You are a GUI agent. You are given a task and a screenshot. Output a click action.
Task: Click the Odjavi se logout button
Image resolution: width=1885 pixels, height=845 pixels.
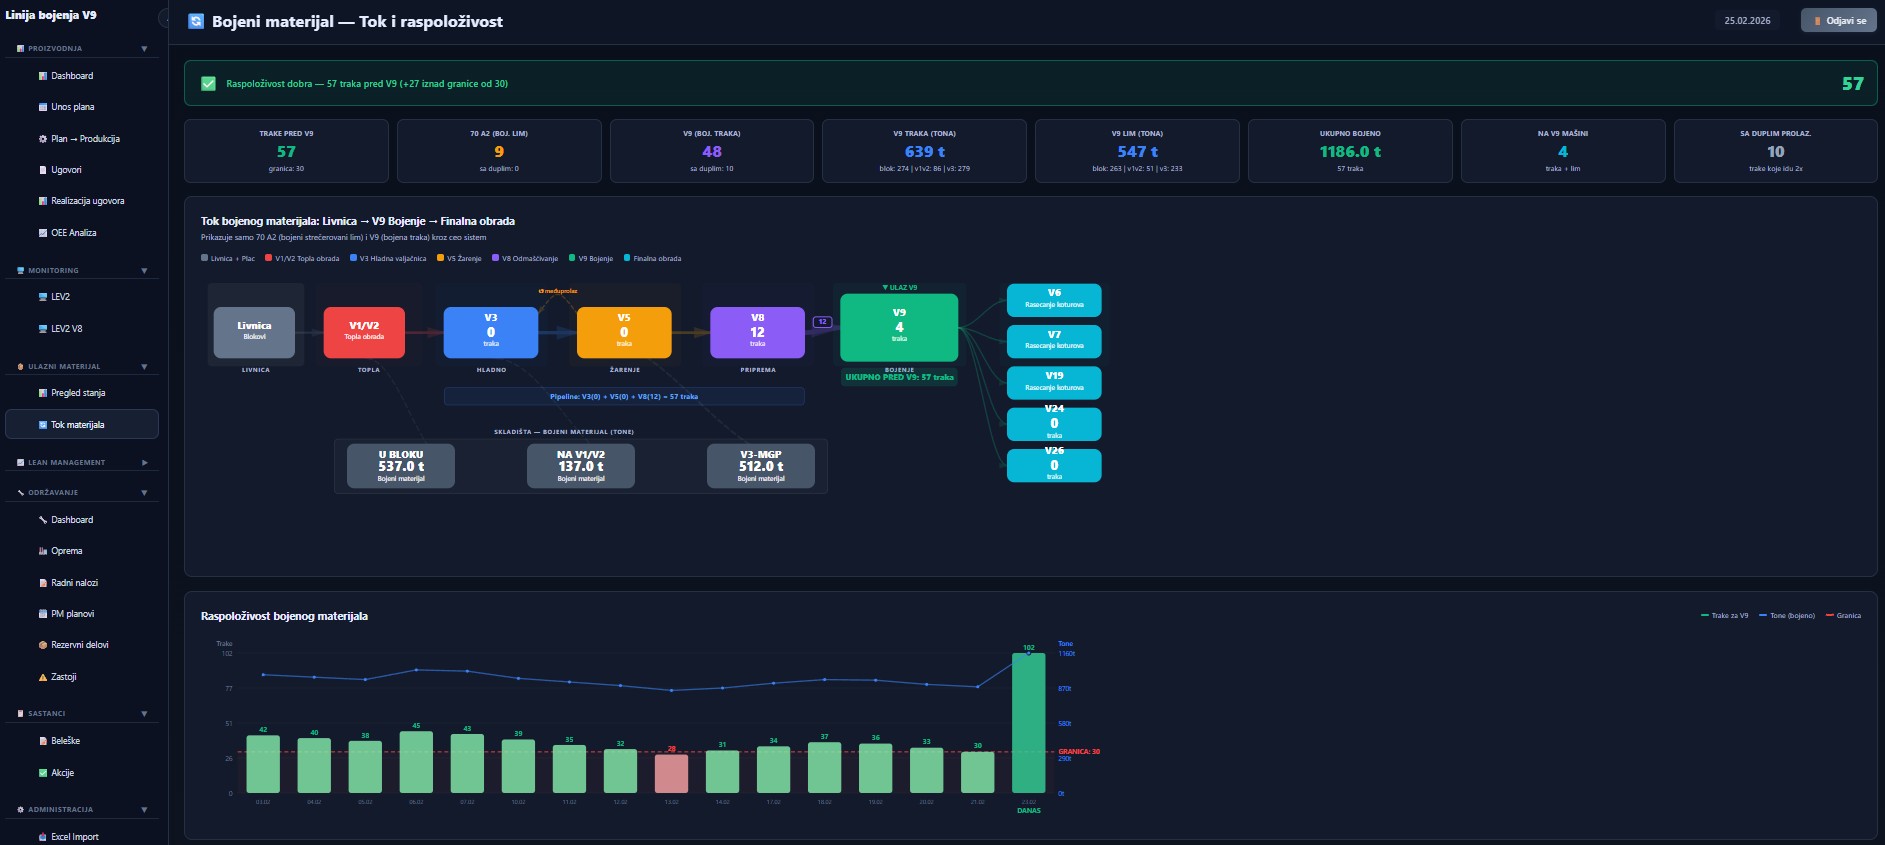pyautogui.click(x=1838, y=21)
